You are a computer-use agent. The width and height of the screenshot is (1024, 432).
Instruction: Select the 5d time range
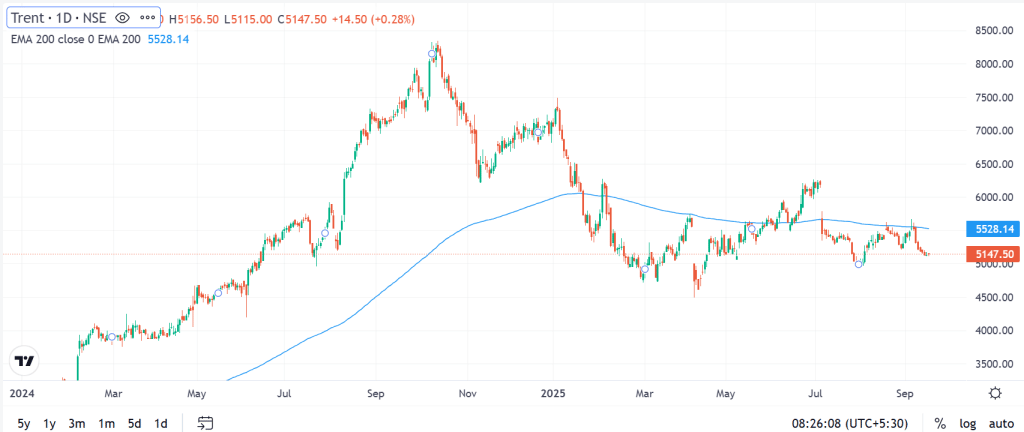[135, 424]
